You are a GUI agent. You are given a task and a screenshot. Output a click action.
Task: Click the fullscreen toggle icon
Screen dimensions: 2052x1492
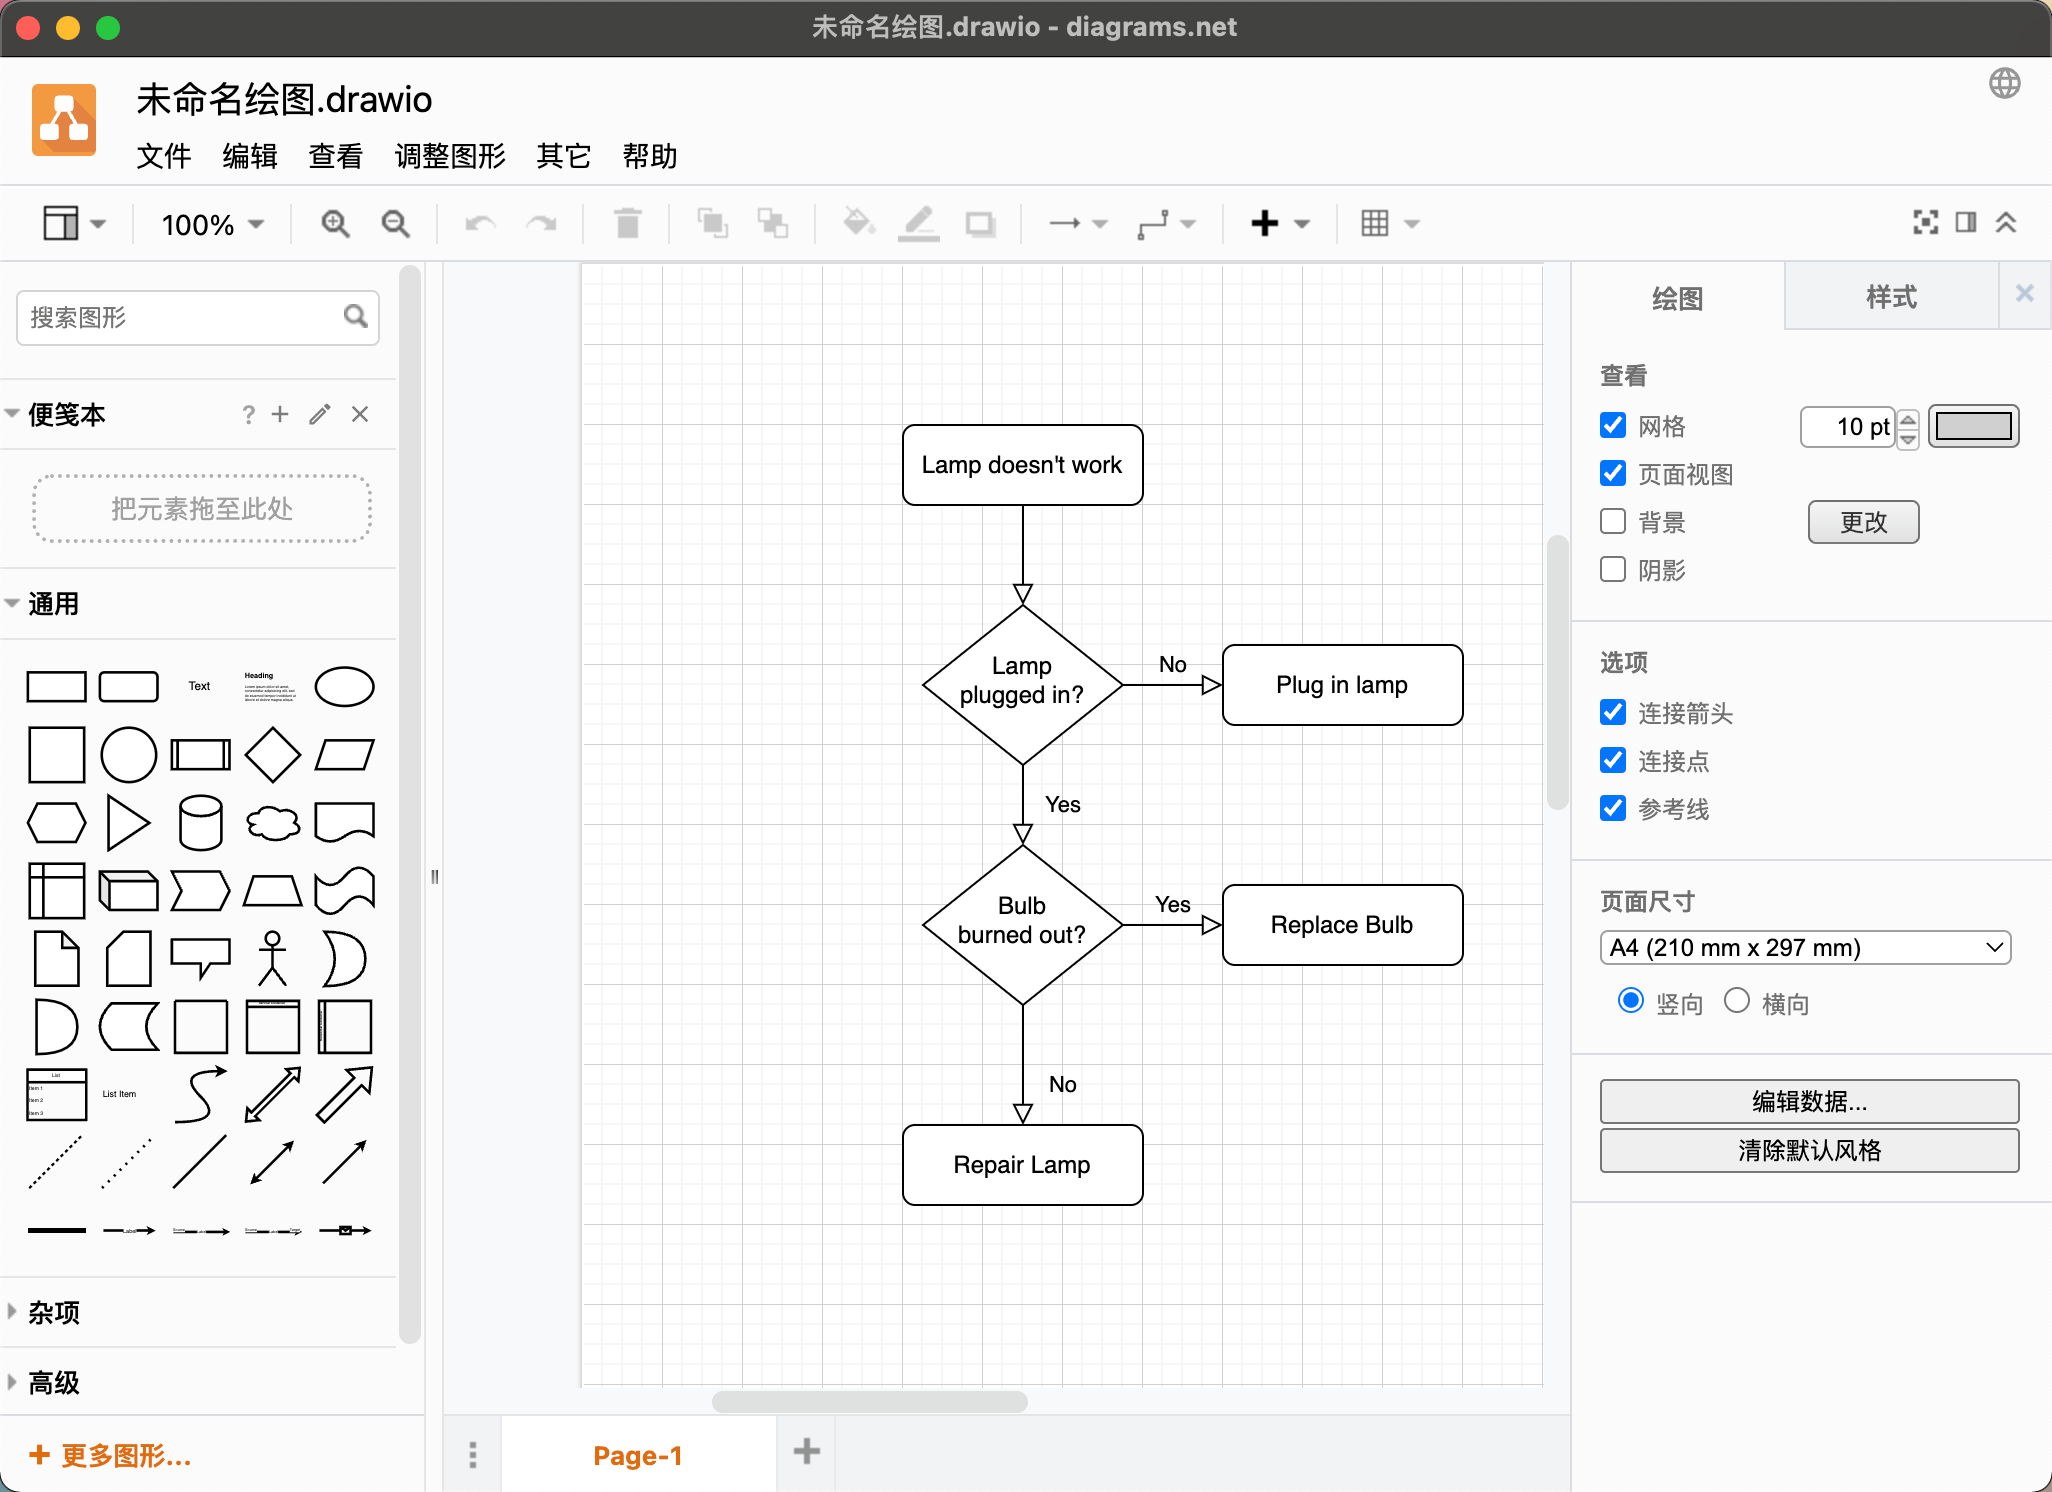coord(1925,222)
